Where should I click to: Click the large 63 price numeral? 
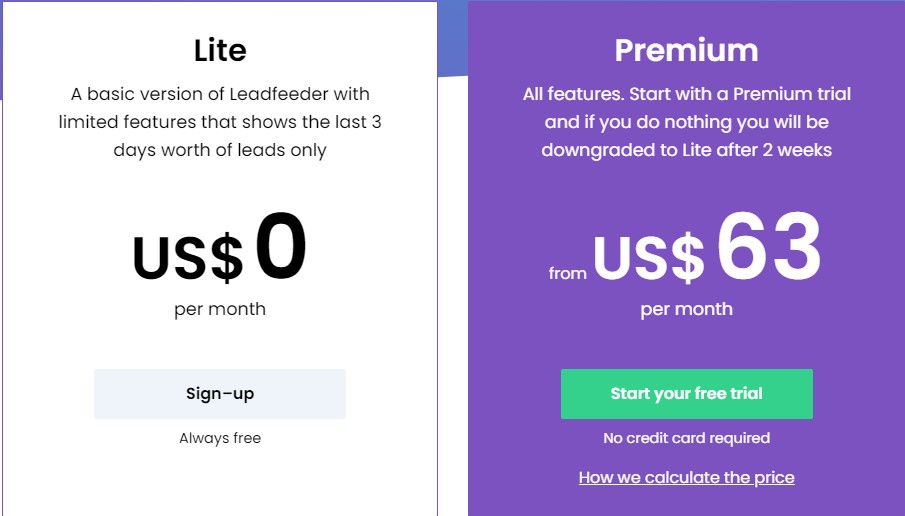coord(769,246)
